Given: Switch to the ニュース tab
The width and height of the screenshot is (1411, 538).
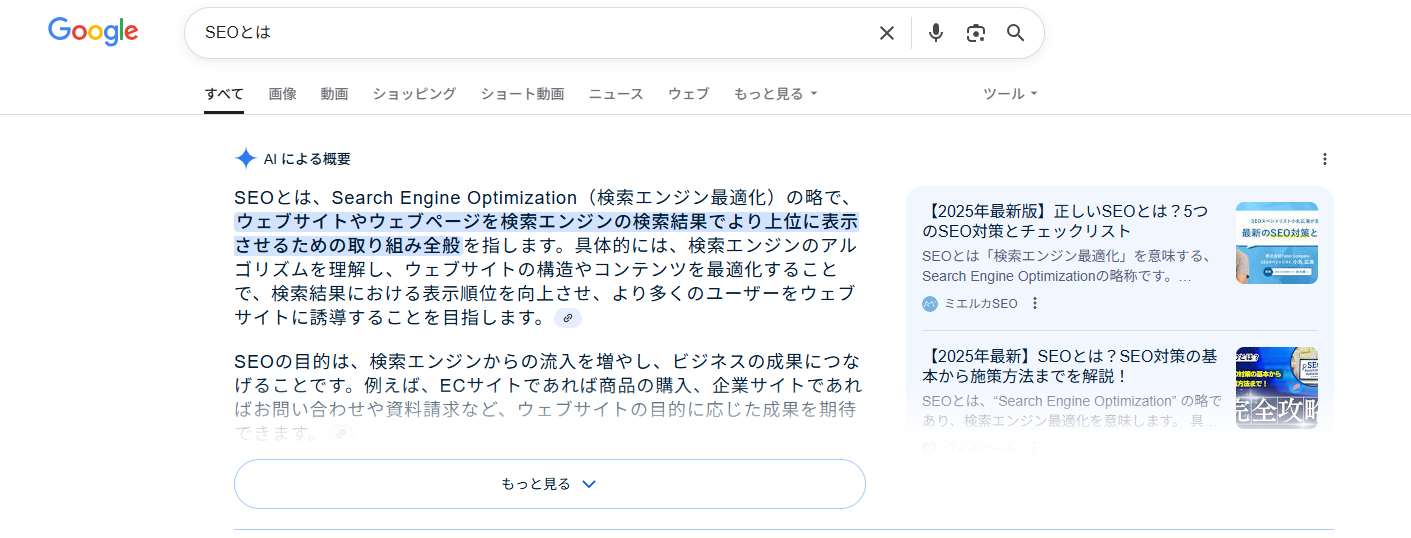Looking at the screenshot, I should (x=616, y=94).
